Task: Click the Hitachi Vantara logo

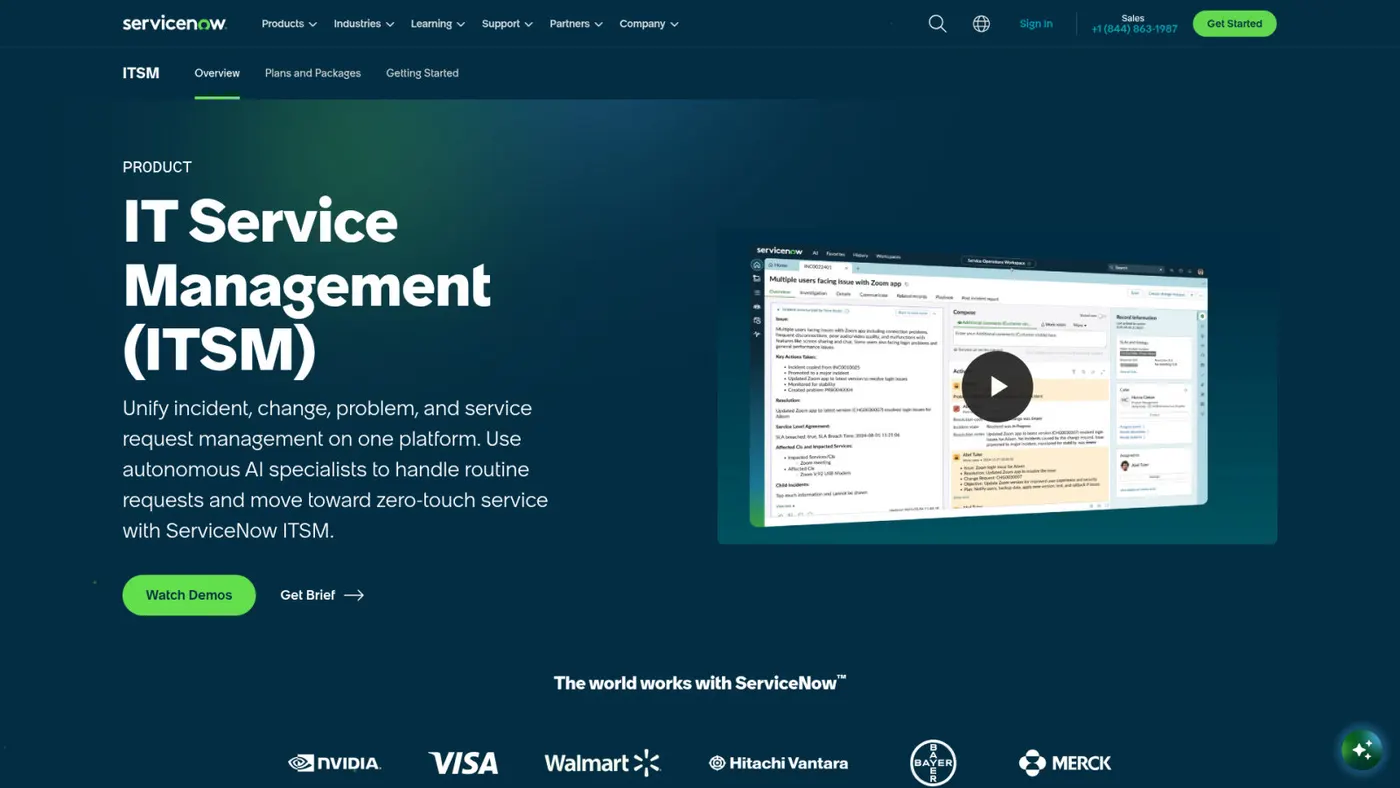Action: [778, 763]
